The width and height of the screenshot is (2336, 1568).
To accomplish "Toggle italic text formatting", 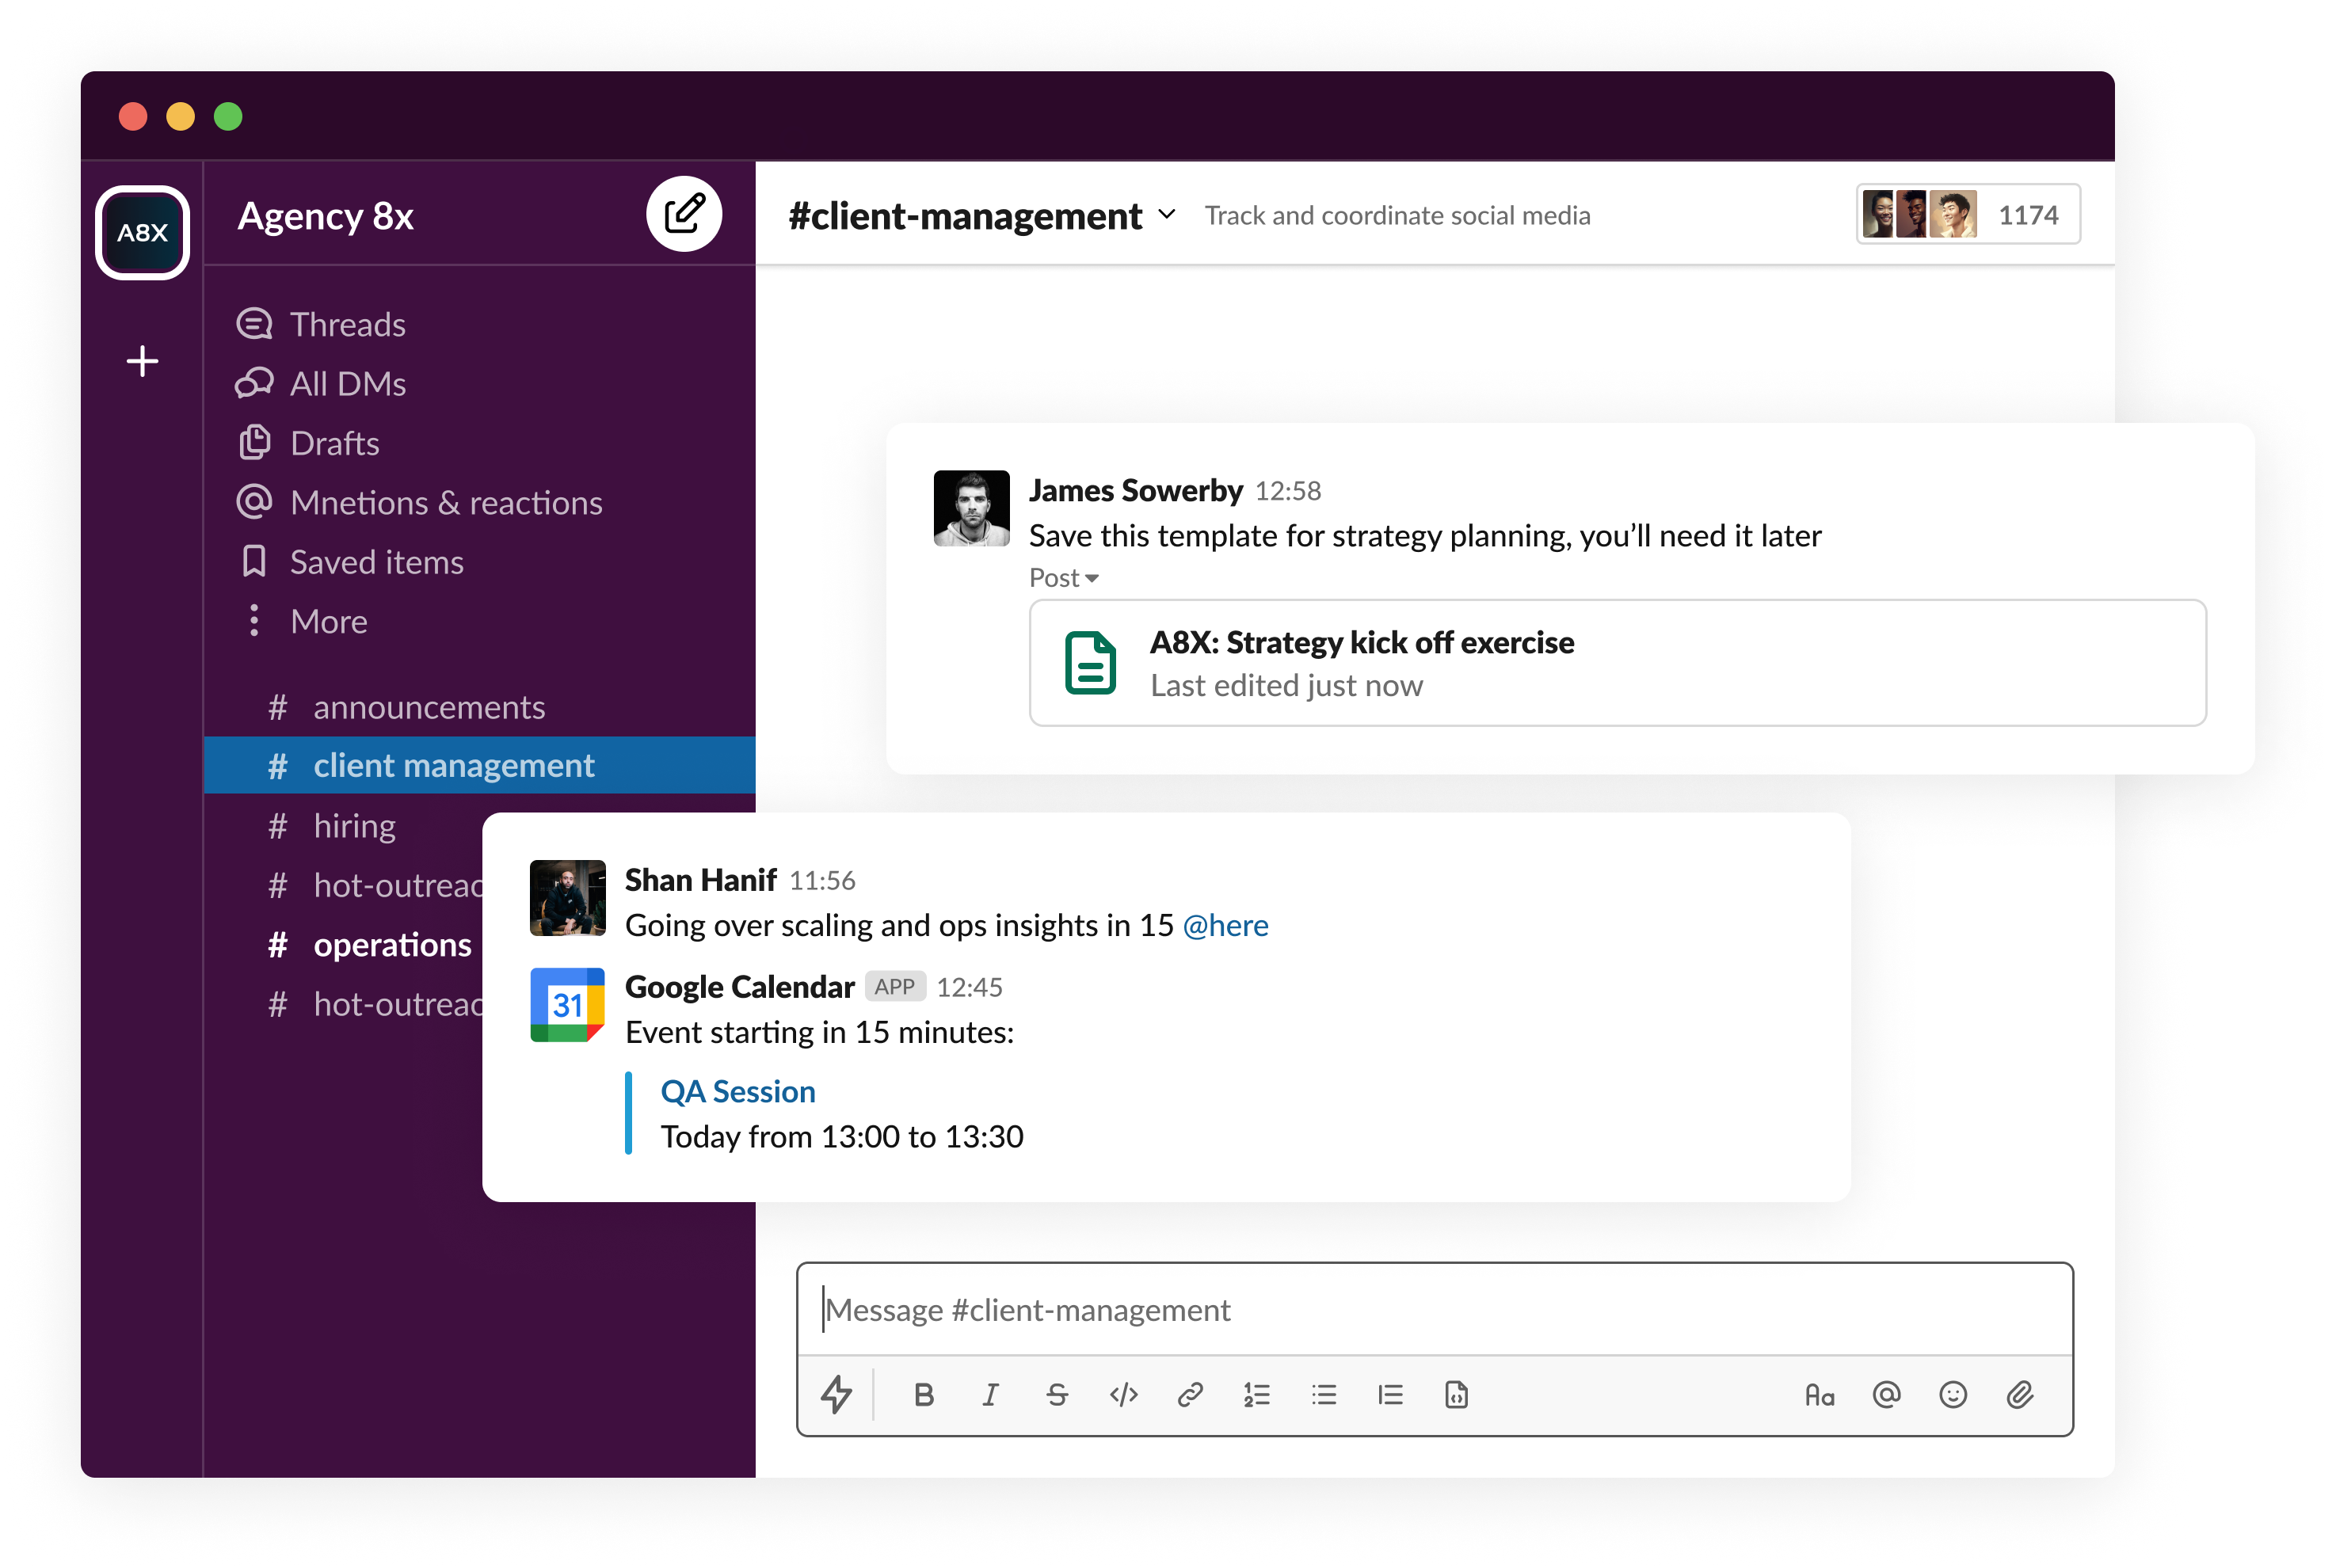I will pos(990,1394).
